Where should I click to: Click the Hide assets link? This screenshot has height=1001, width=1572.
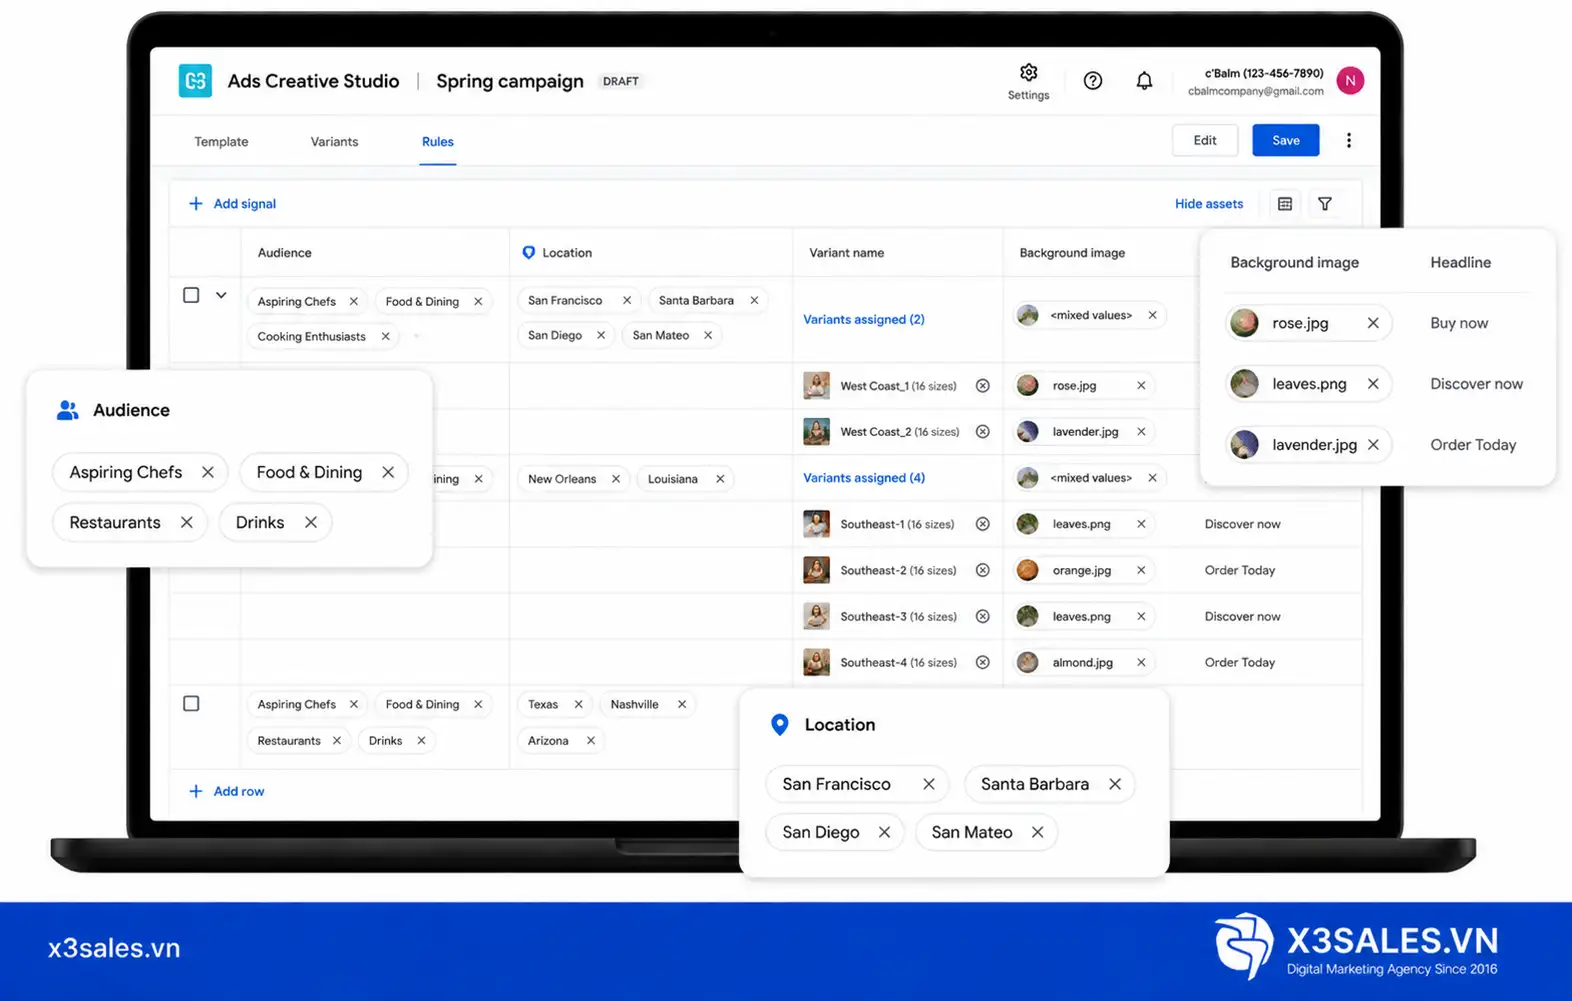1209,204
